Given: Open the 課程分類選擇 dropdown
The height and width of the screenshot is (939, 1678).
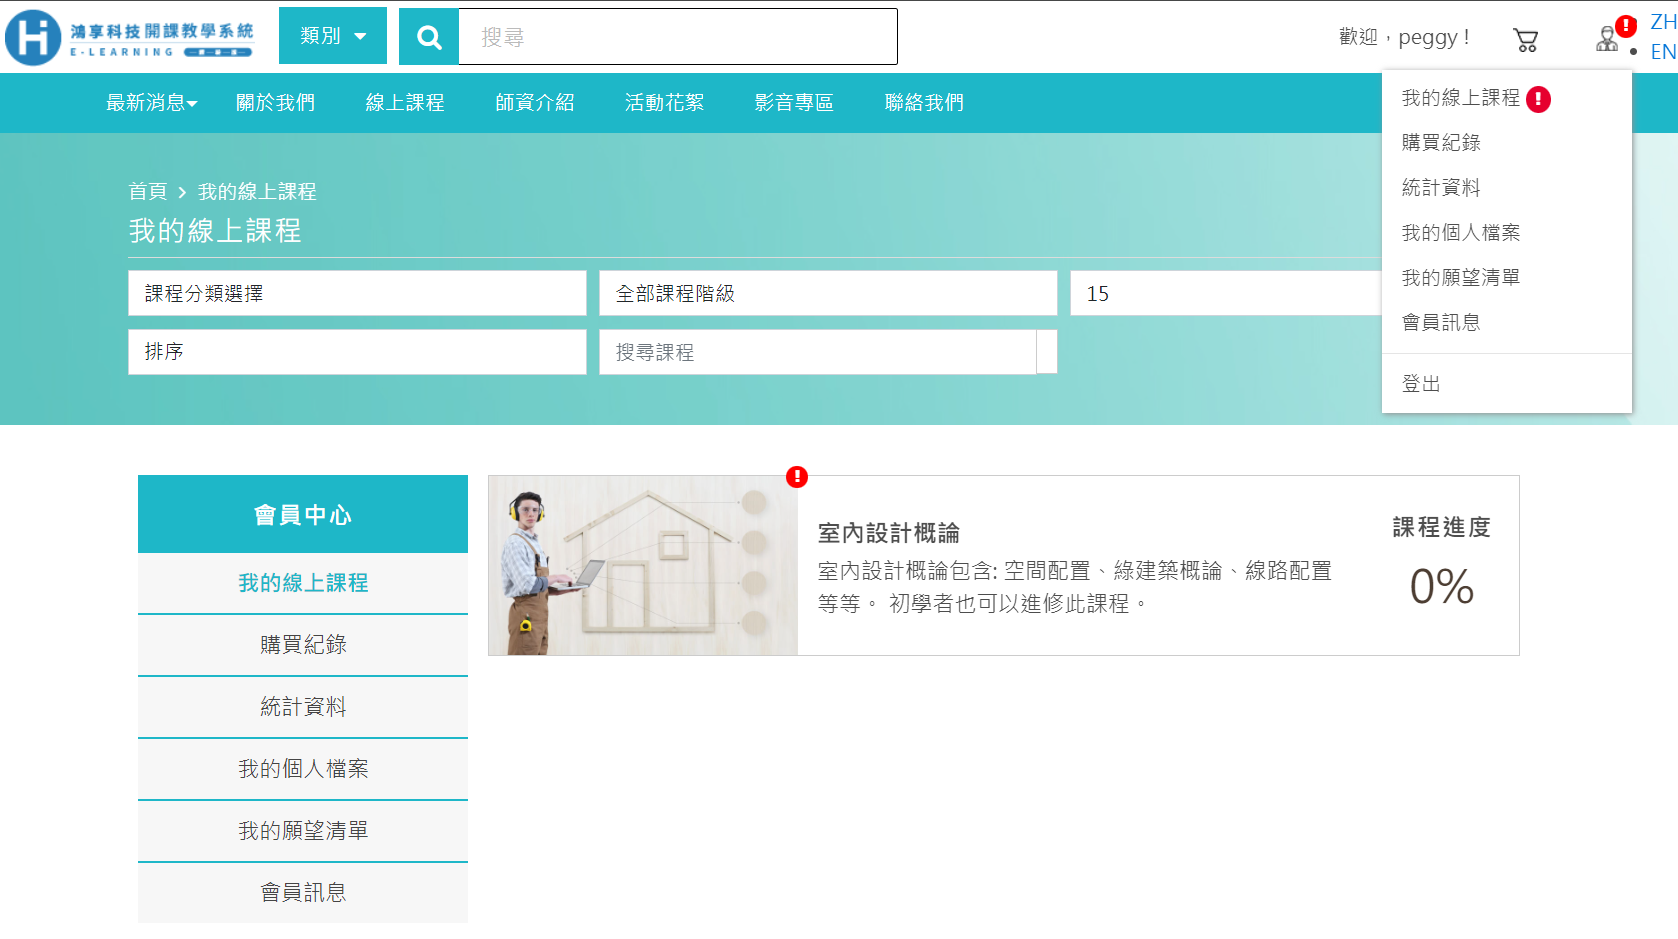Looking at the screenshot, I should coord(357,293).
